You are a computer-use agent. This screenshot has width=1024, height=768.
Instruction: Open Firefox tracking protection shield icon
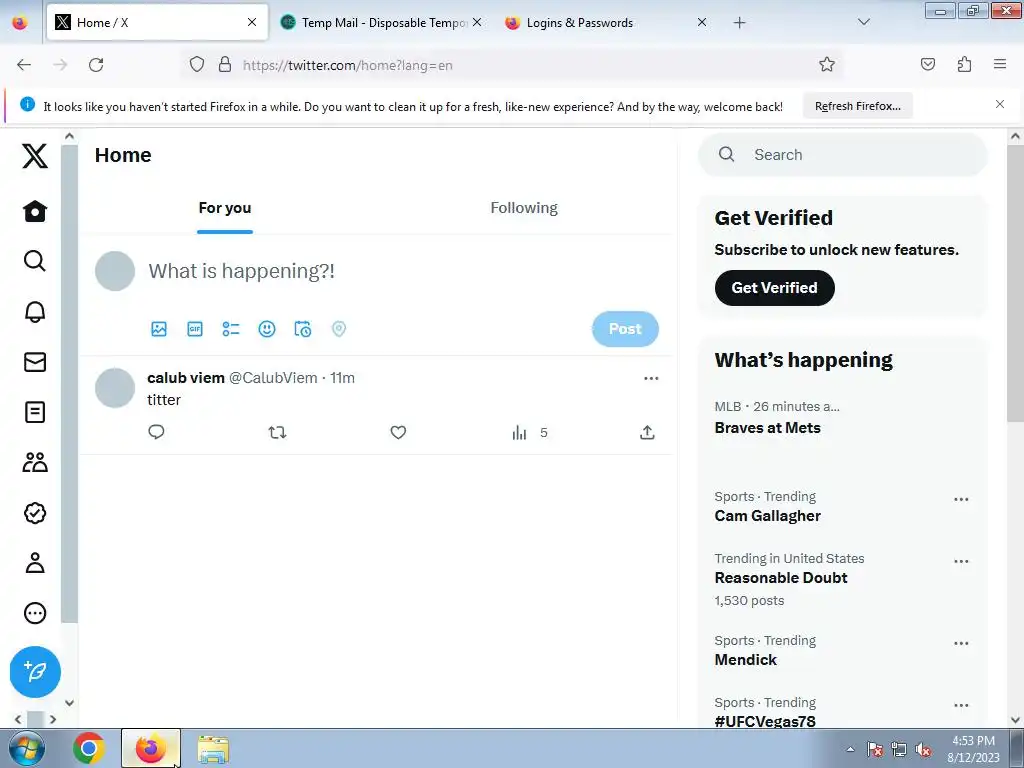pos(197,64)
